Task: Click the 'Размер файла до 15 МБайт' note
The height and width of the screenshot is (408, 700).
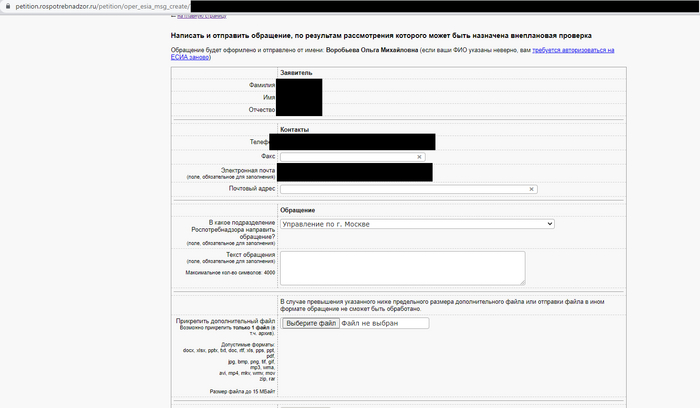Action: click(242, 391)
